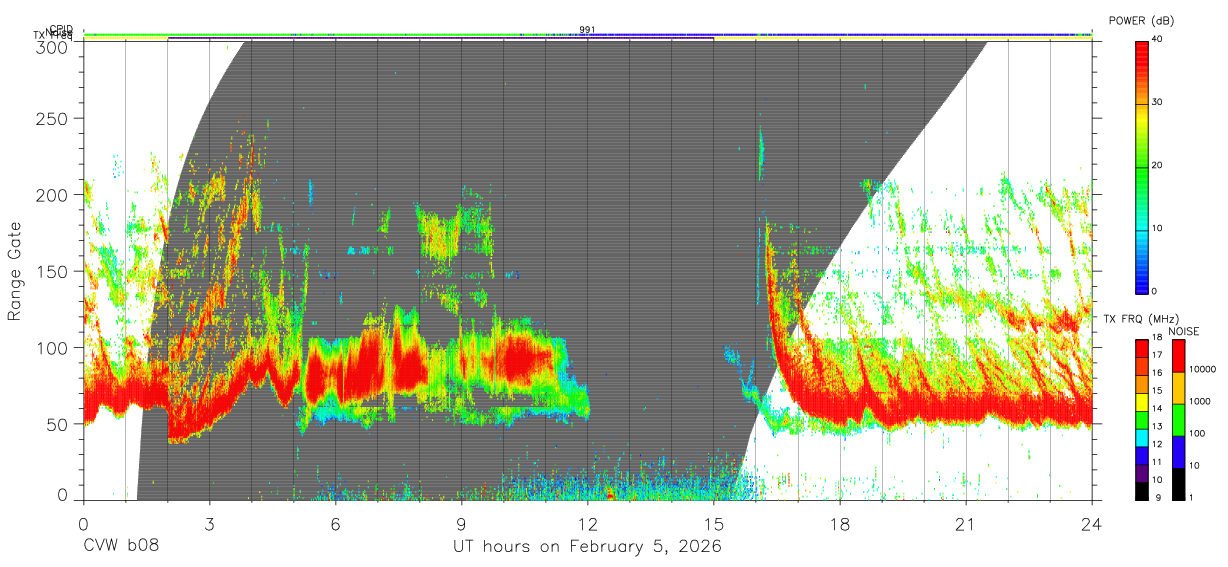
Task: Click the green 100–1000 segment of NOISE scale
Action: click(x=1178, y=419)
